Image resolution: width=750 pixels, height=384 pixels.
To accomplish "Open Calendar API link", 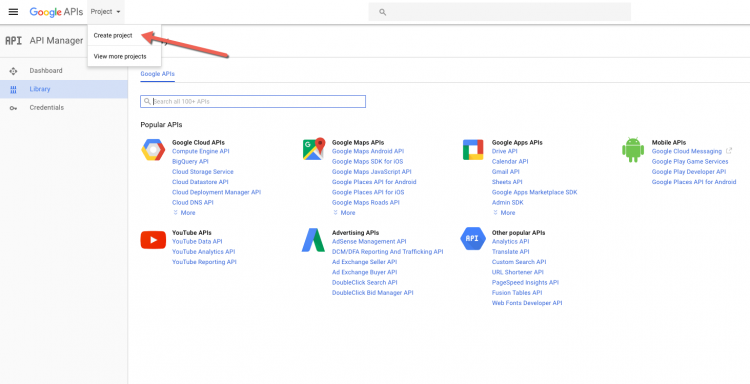I will coord(510,162).
